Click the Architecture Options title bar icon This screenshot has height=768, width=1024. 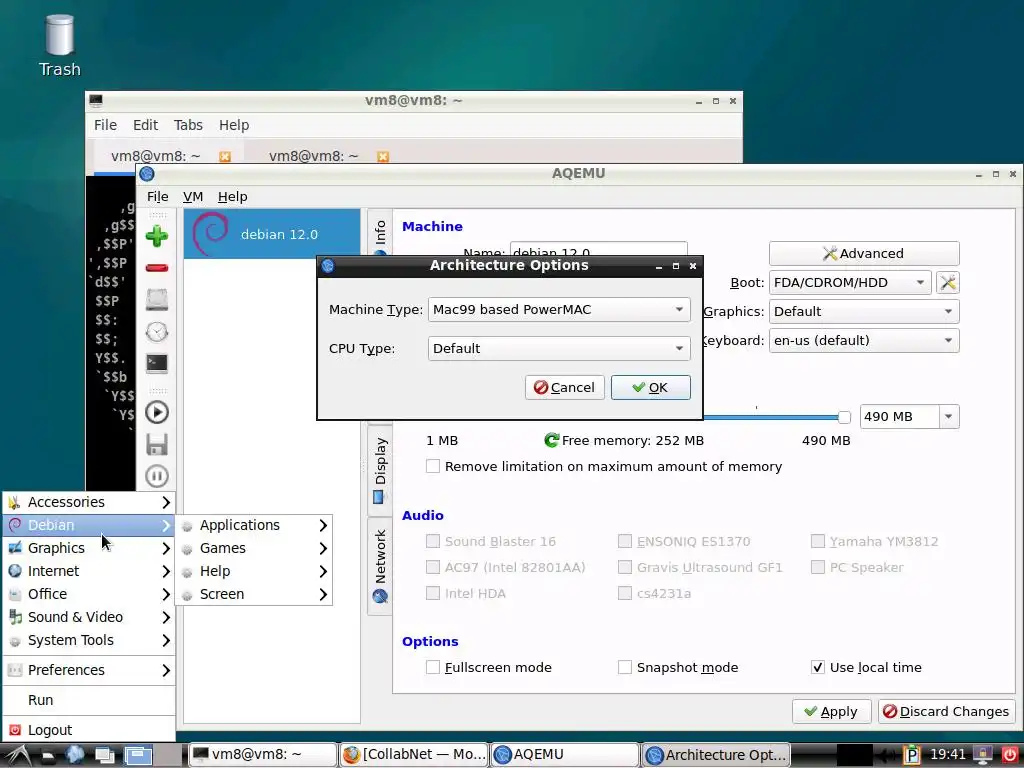(328, 266)
